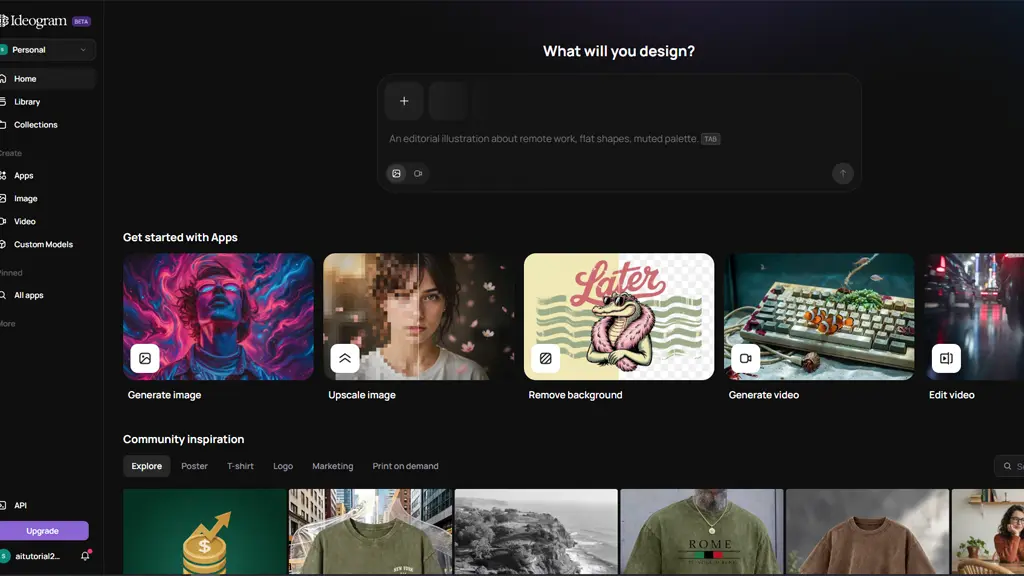This screenshot has width=1024, height=576.
Task: Open the Generate image app card
Action: click(x=218, y=317)
